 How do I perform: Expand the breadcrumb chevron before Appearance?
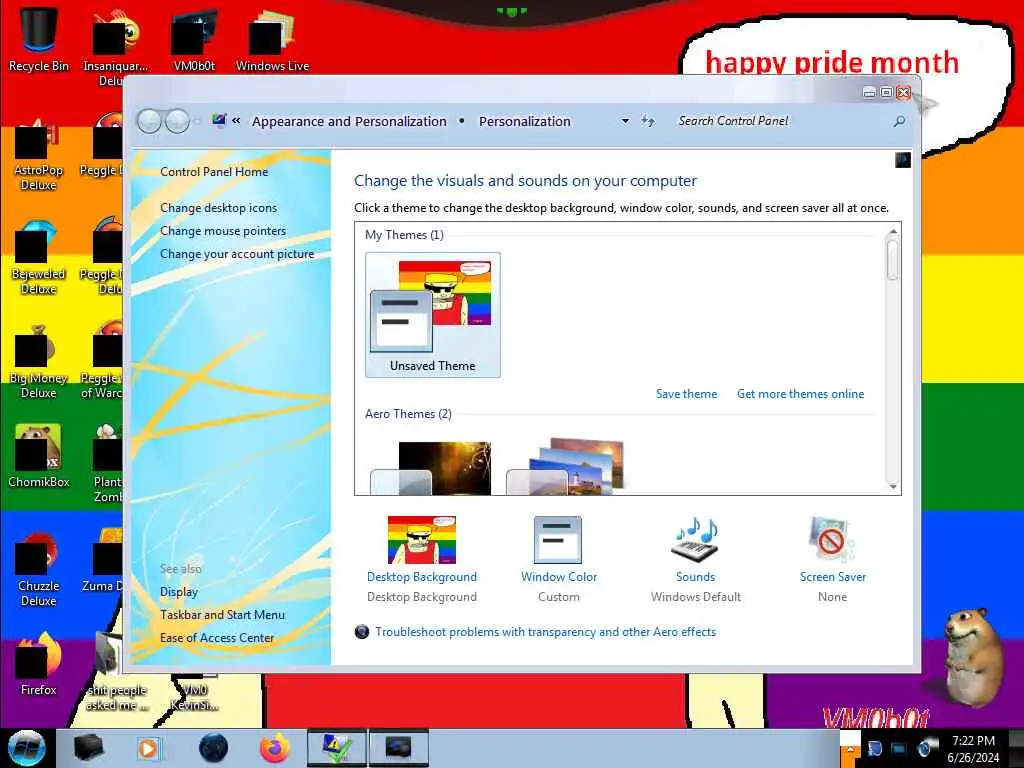click(x=236, y=121)
